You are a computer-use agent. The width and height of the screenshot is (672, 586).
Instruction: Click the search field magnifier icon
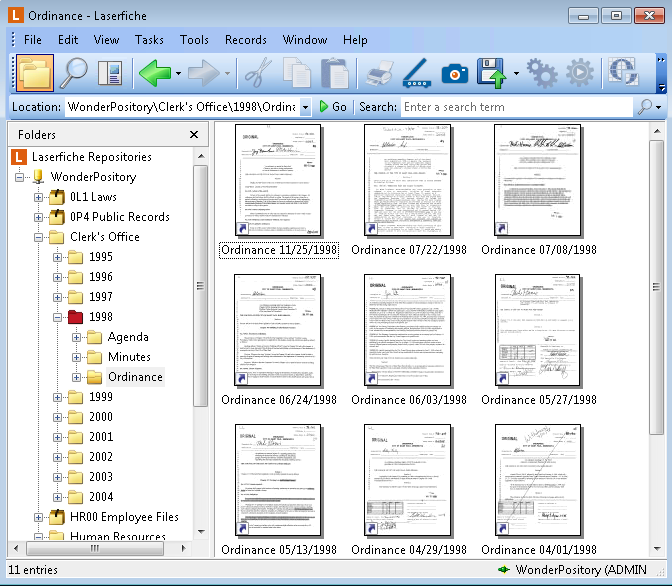(644, 107)
